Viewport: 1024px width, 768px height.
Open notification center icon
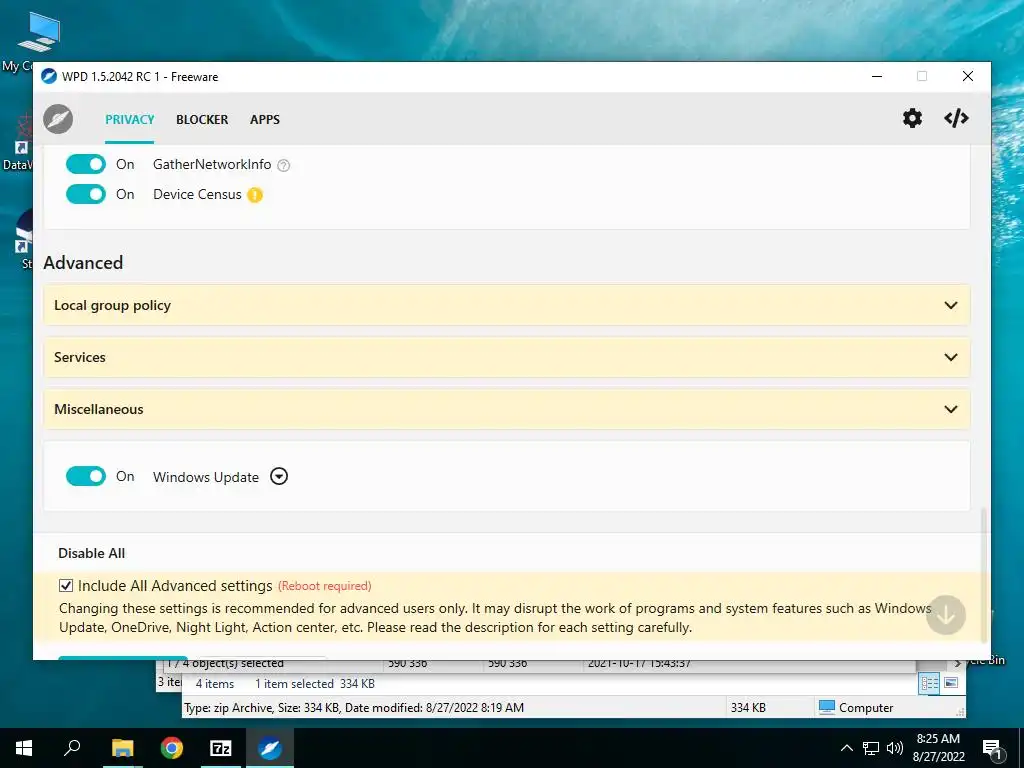tap(992, 749)
